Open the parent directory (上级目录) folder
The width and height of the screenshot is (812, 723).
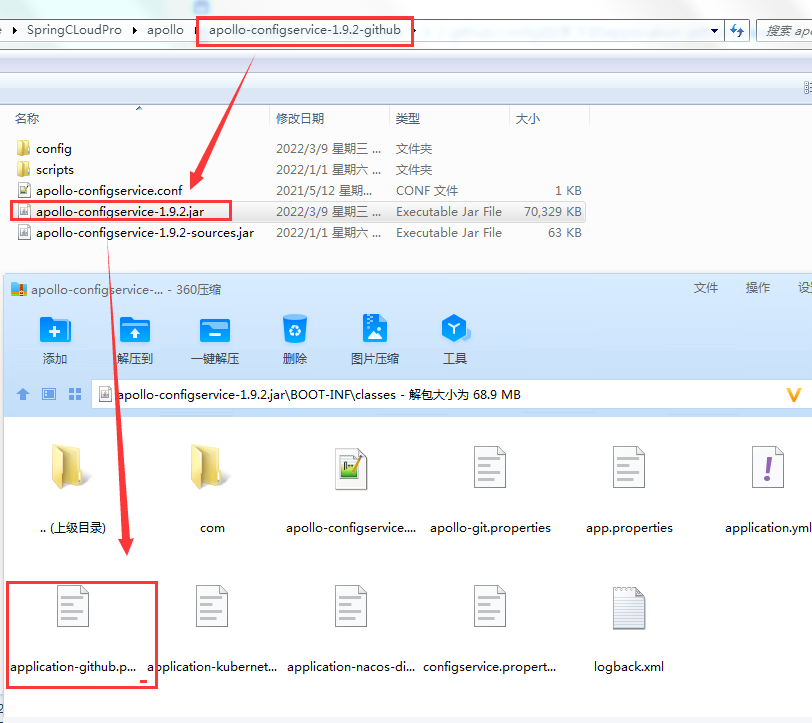(72, 467)
